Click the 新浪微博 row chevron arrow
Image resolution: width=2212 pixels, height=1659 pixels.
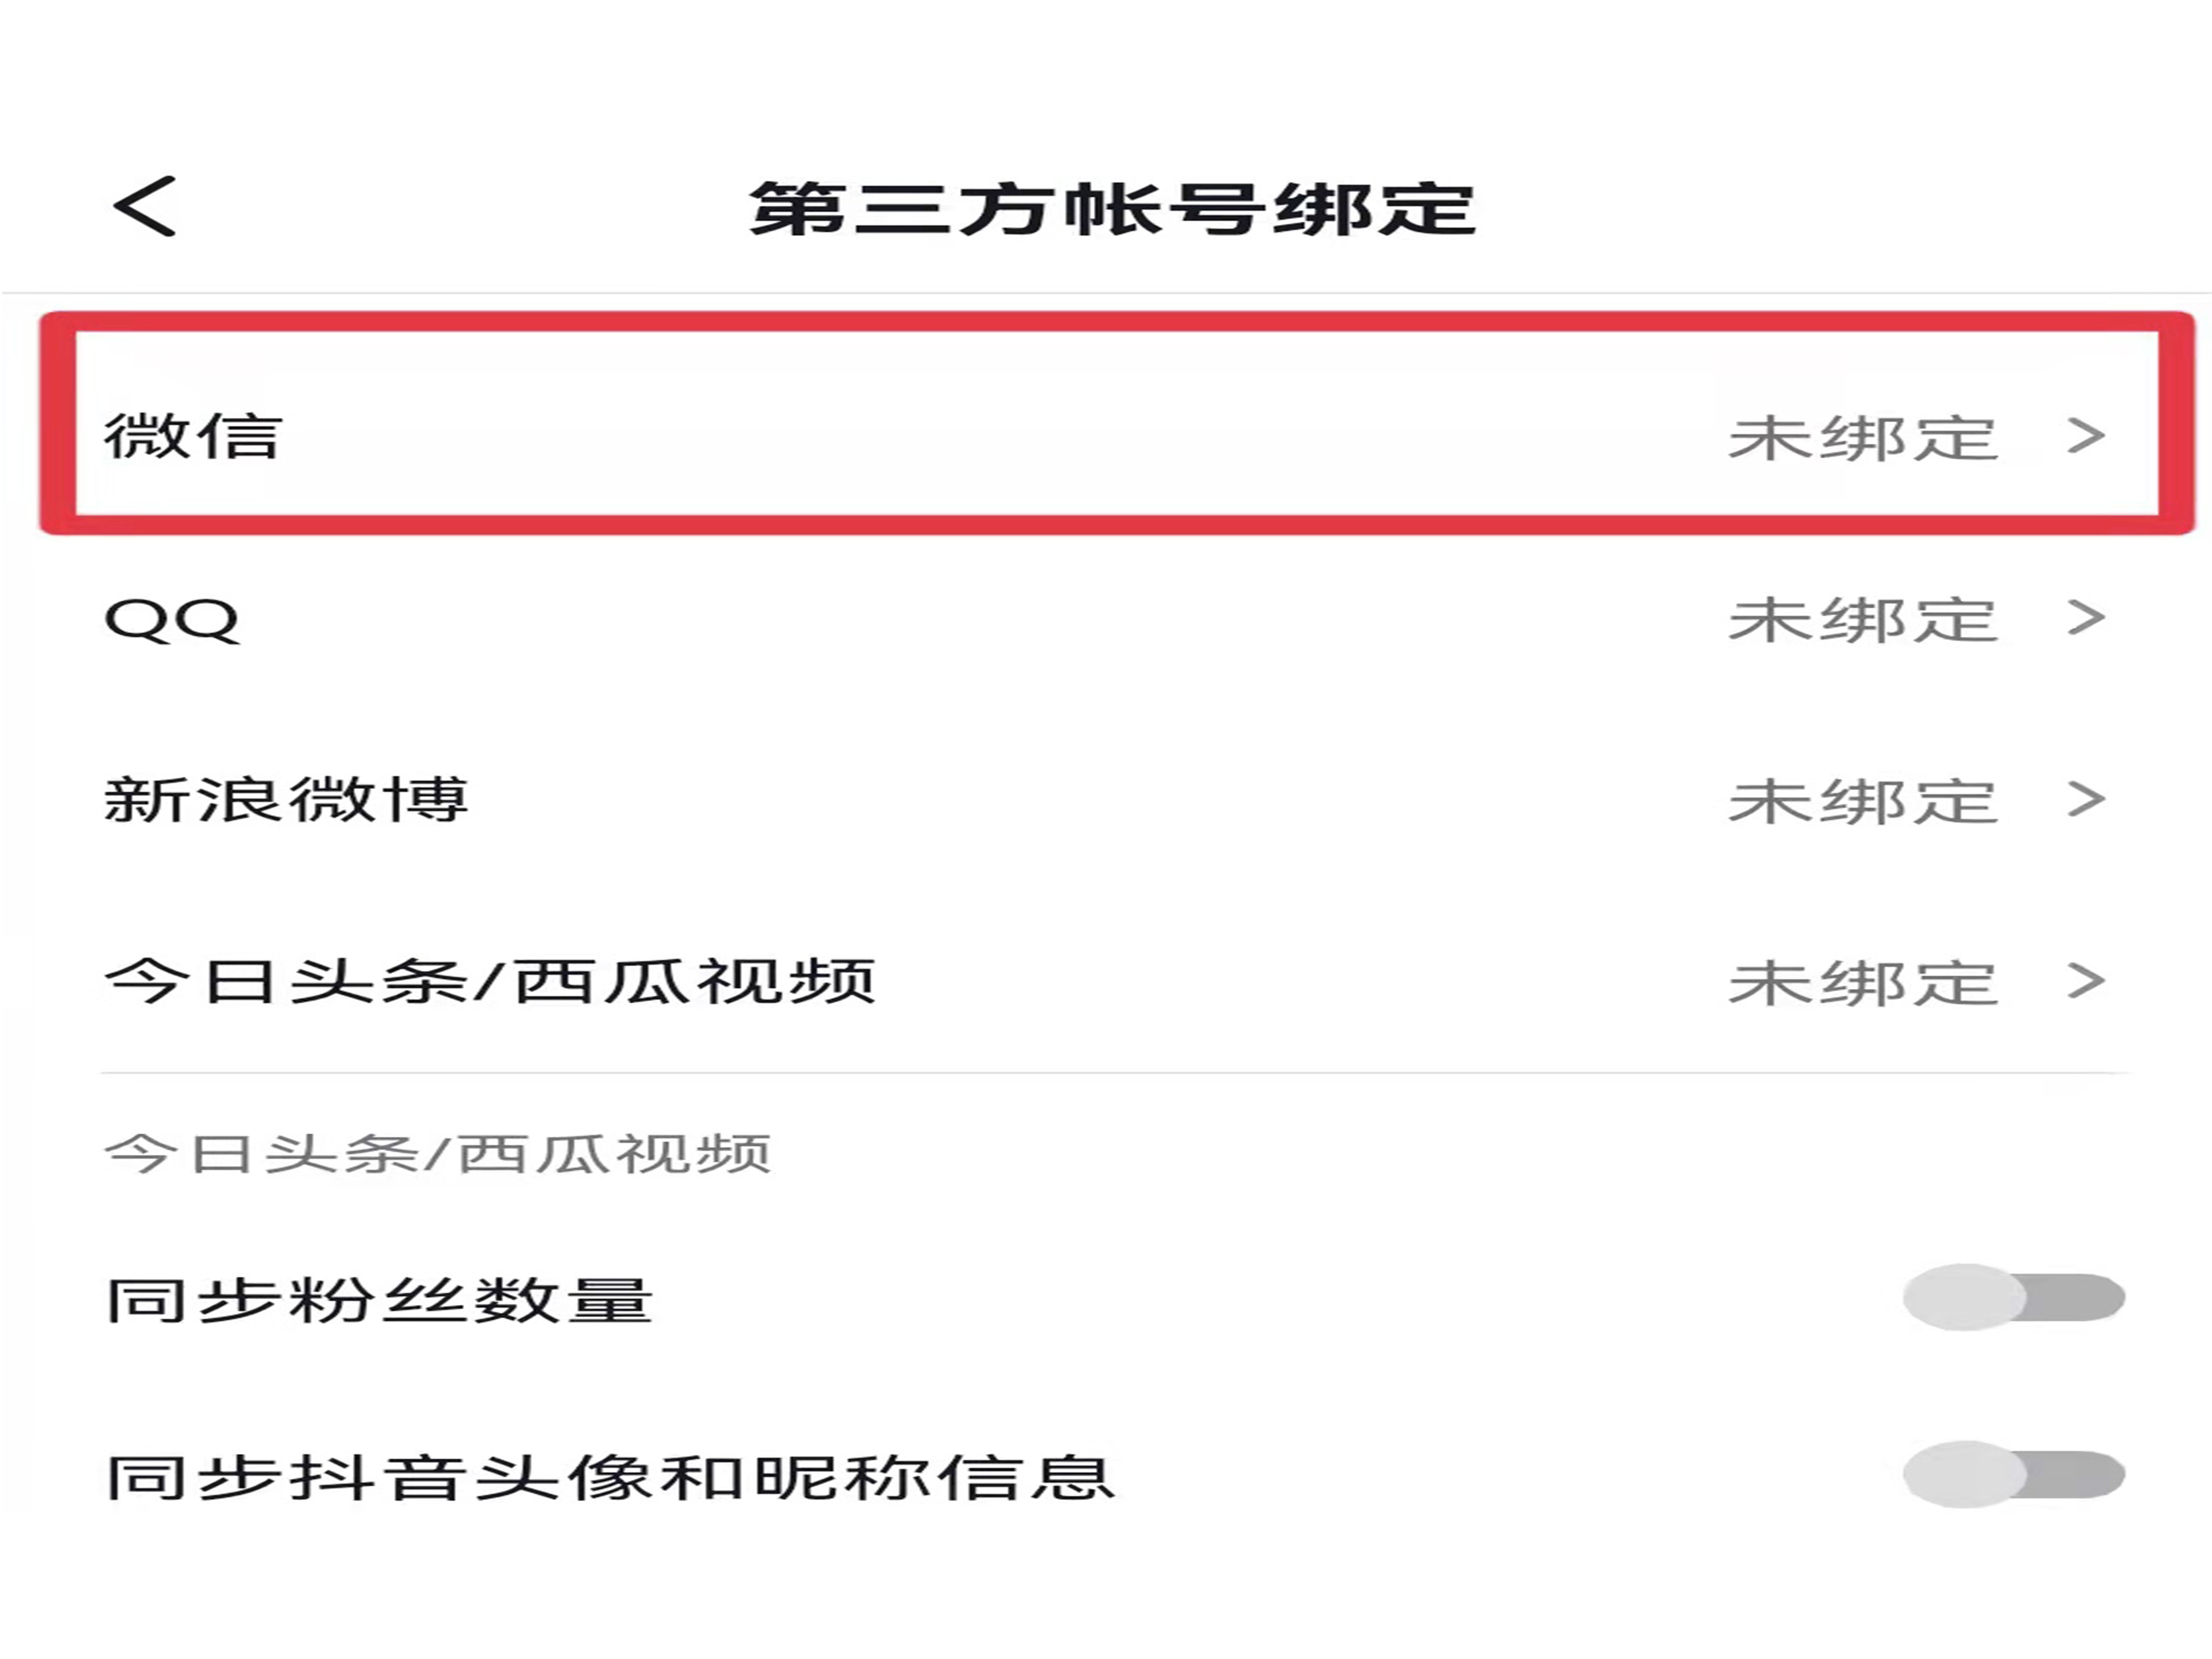(x=2086, y=800)
